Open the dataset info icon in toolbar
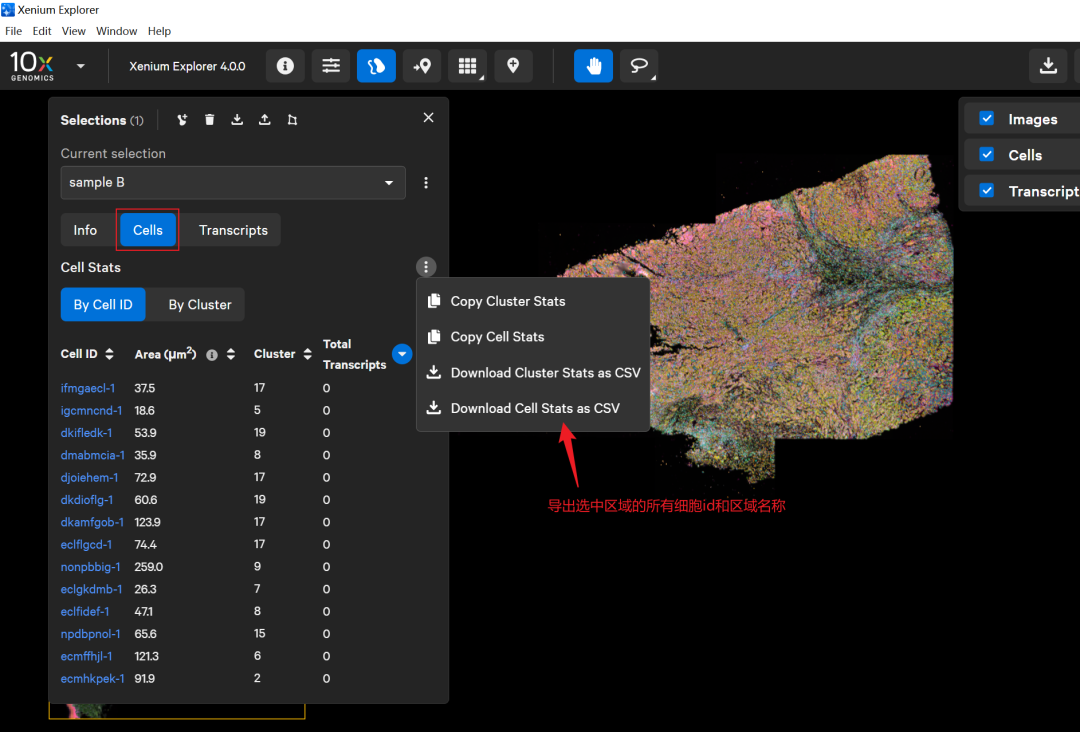Screen dimensions: 1080x732 click(285, 66)
